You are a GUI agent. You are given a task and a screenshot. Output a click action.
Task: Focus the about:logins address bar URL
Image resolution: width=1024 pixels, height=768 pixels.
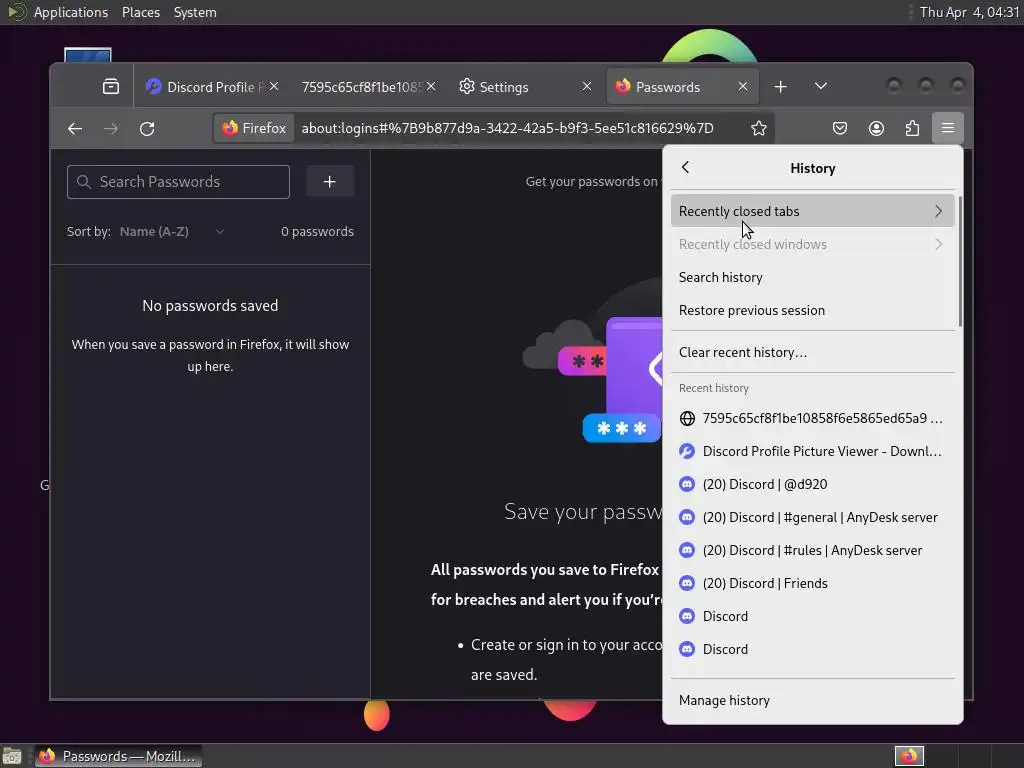pos(507,129)
